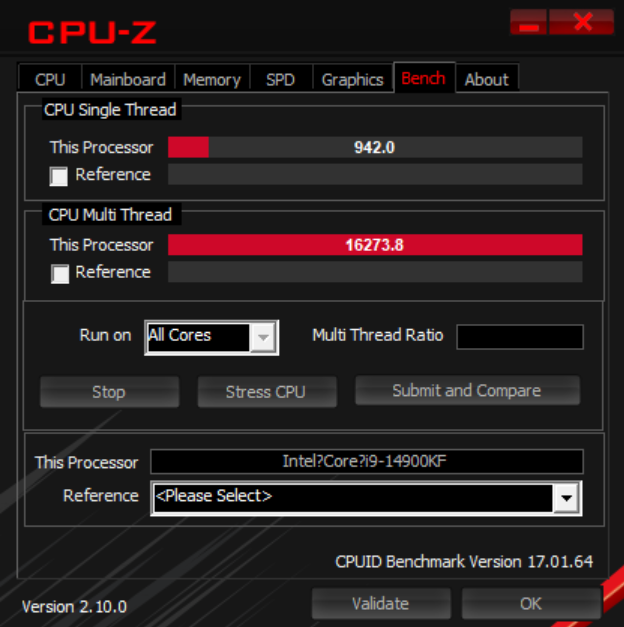Close CPU-Z with the red X
The height and width of the screenshot is (627, 624).
pyautogui.click(x=582, y=22)
